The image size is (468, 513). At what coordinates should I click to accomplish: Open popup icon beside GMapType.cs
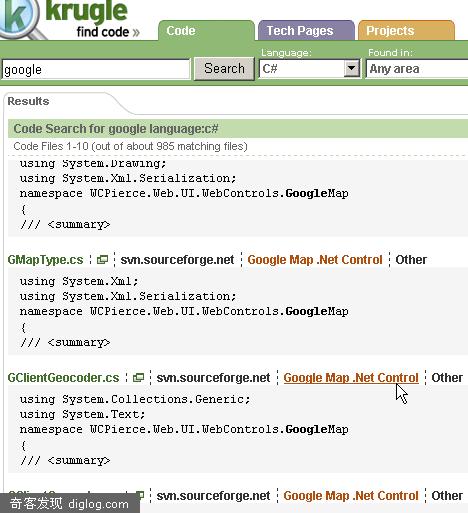tap(102, 259)
